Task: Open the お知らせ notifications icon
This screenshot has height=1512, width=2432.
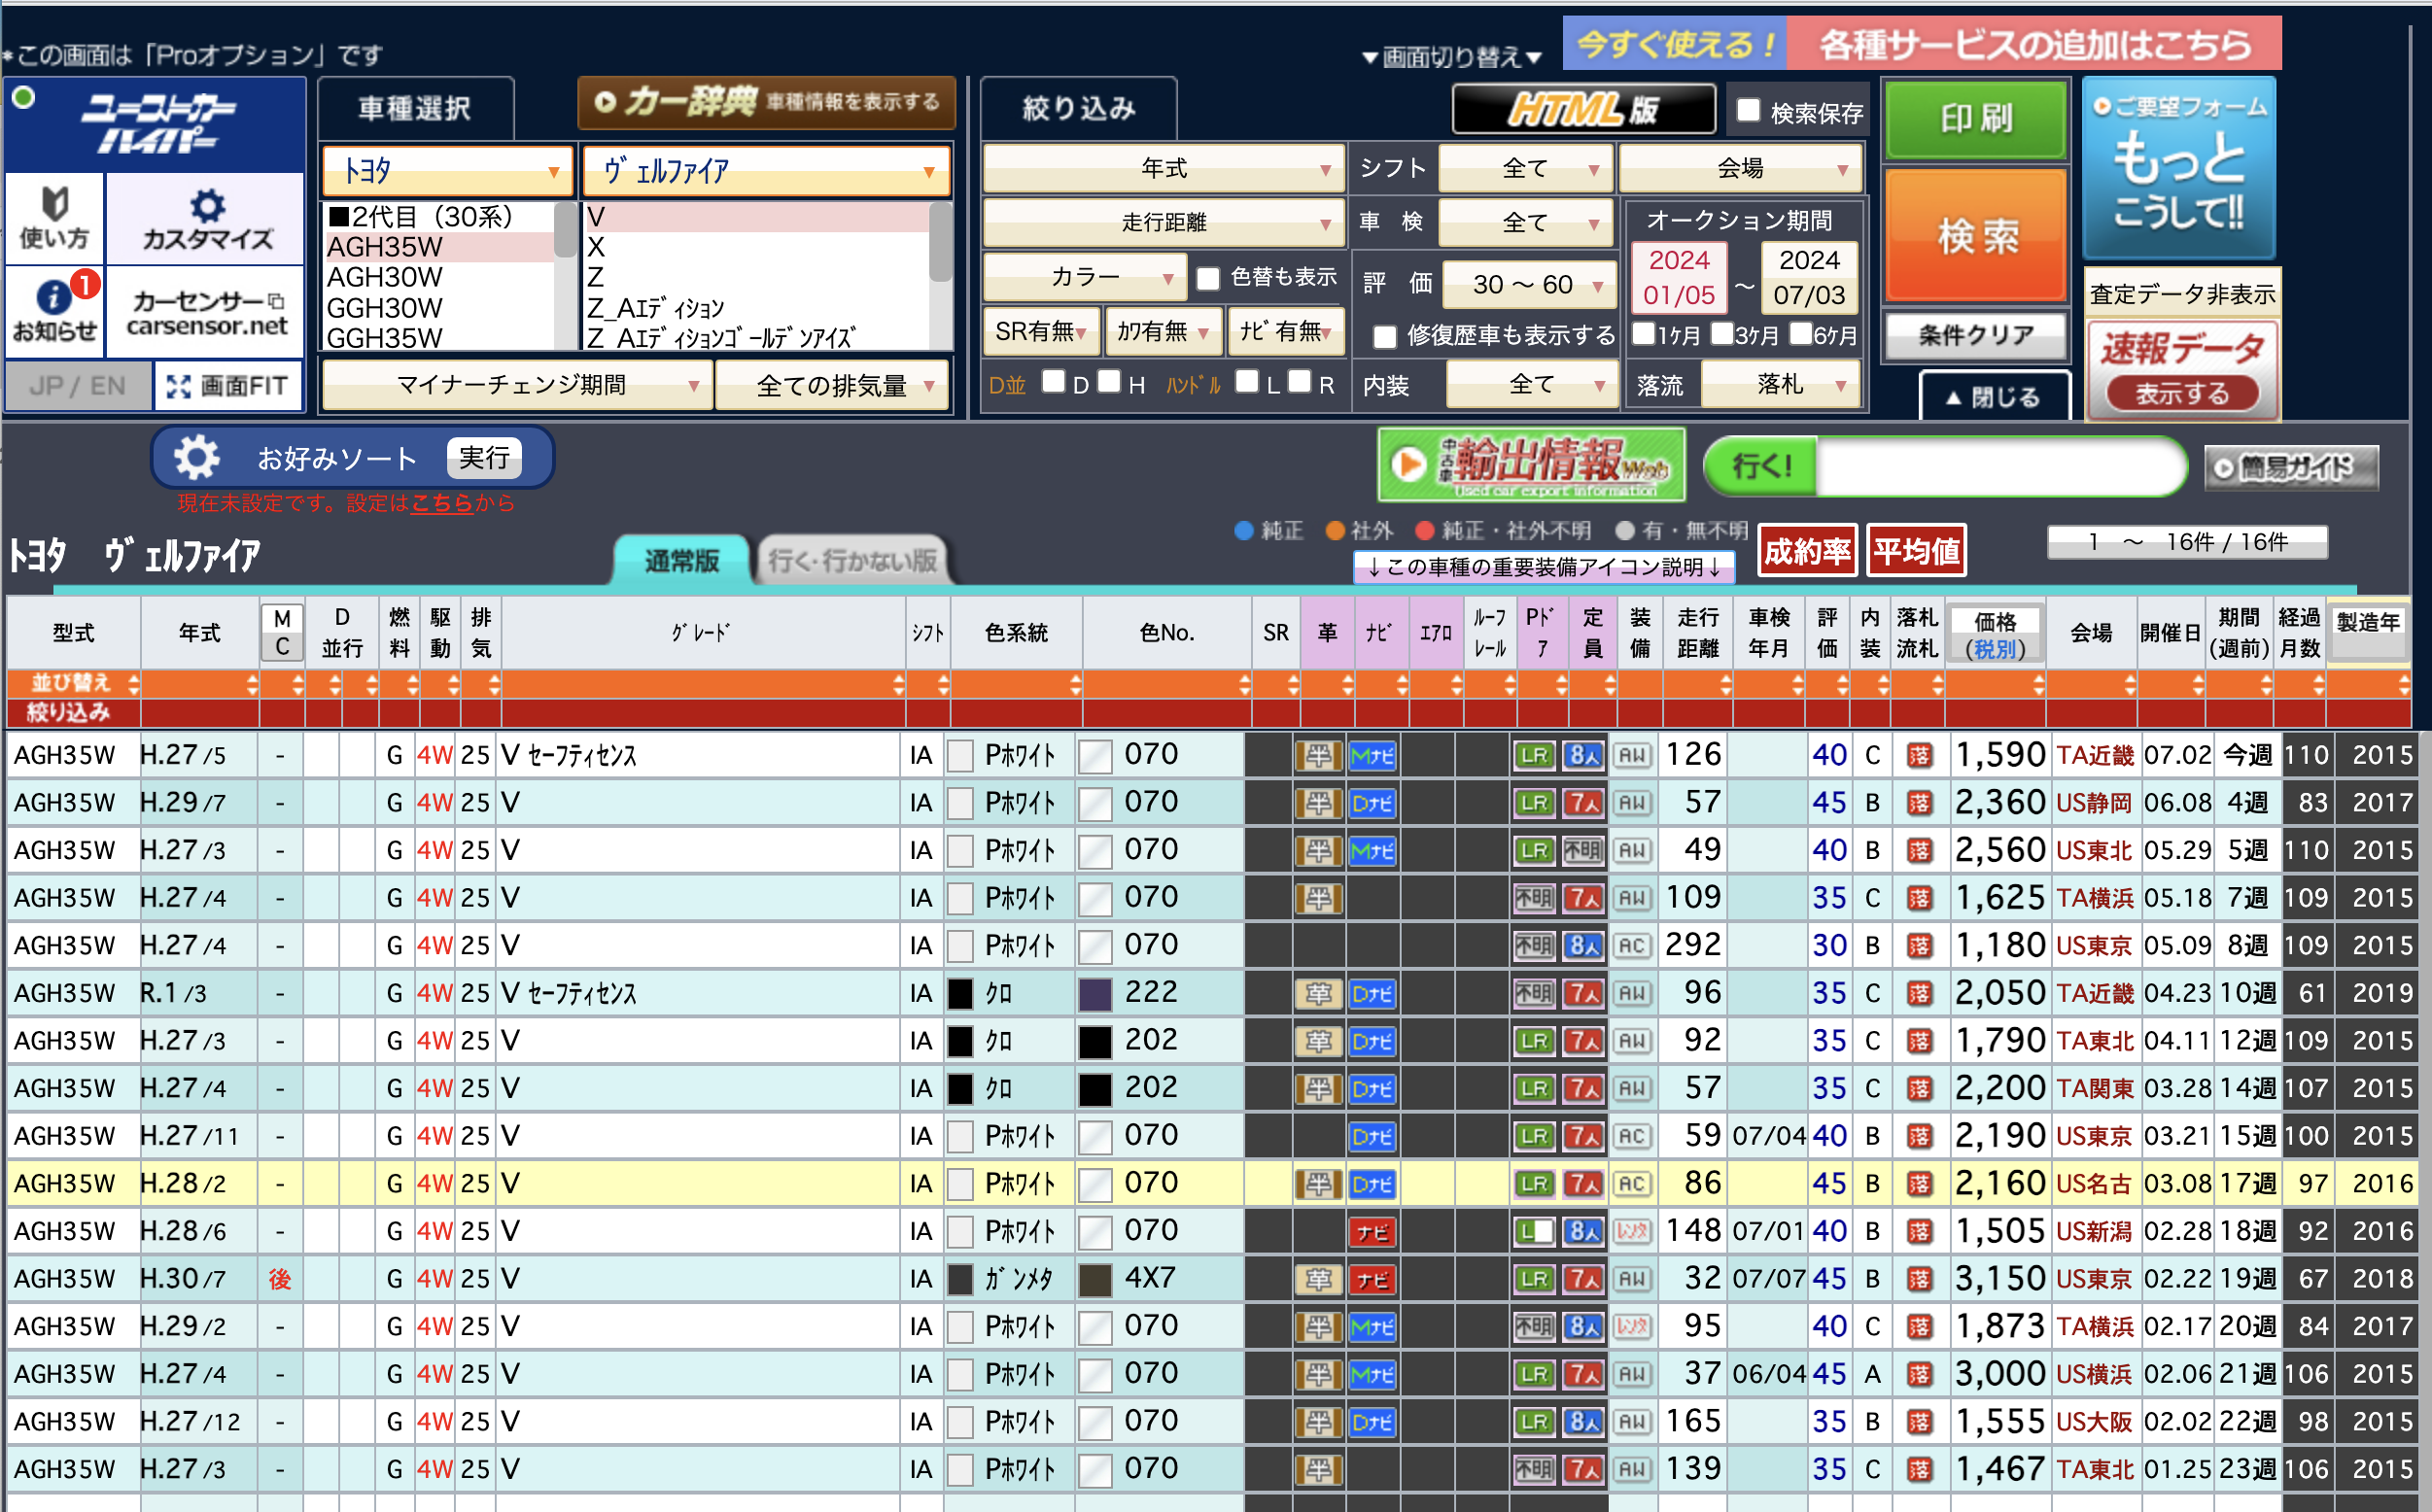Action: (55, 310)
